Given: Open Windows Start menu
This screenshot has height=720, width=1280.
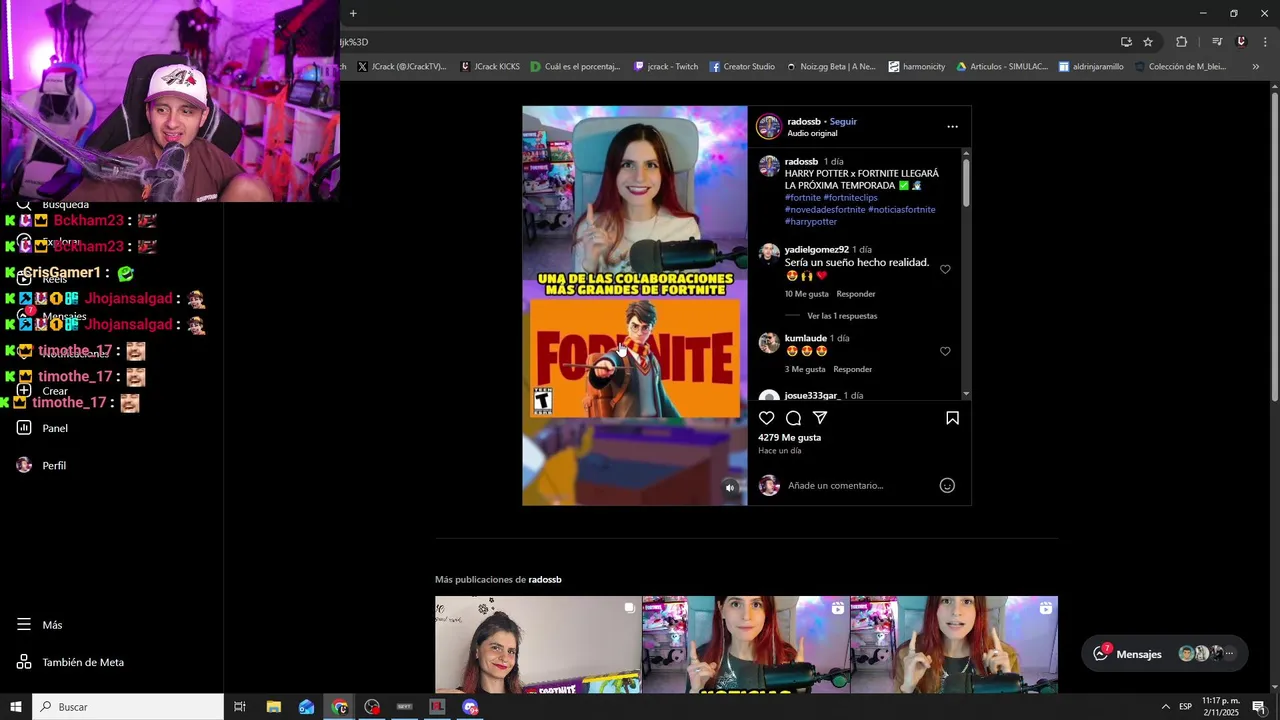Looking at the screenshot, I should (x=16, y=707).
